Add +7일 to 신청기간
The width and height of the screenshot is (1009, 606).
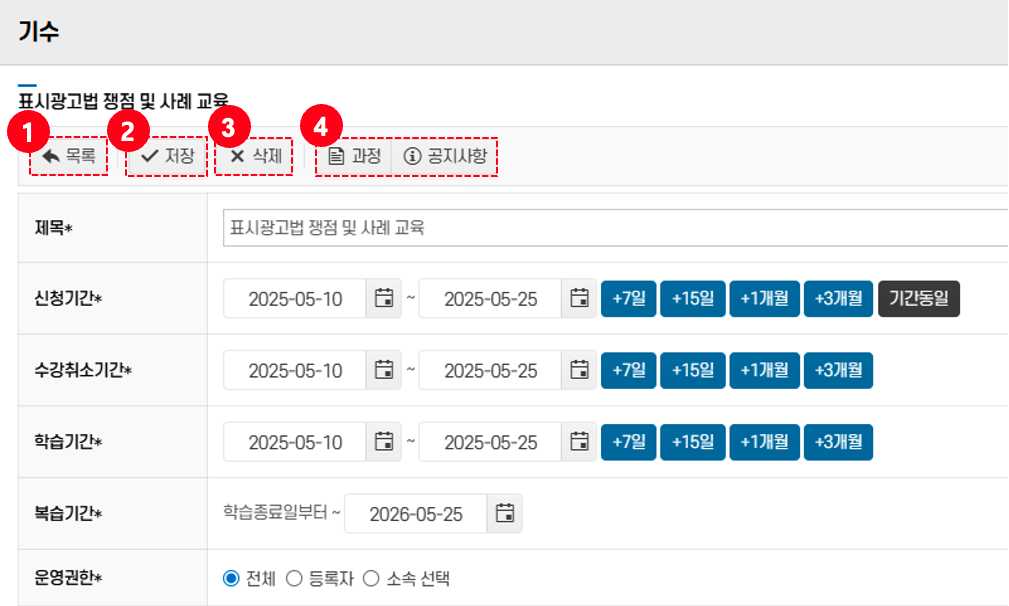click(x=628, y=298)
